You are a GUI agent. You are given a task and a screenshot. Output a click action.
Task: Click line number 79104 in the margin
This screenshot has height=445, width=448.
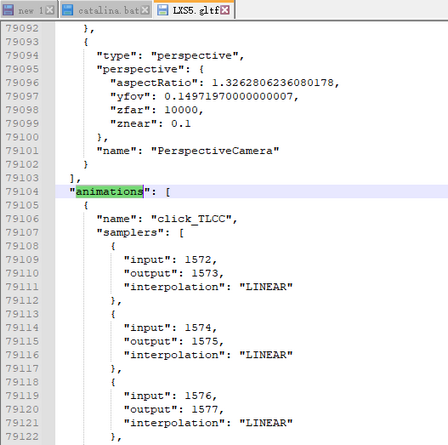(x=22, y=192)
